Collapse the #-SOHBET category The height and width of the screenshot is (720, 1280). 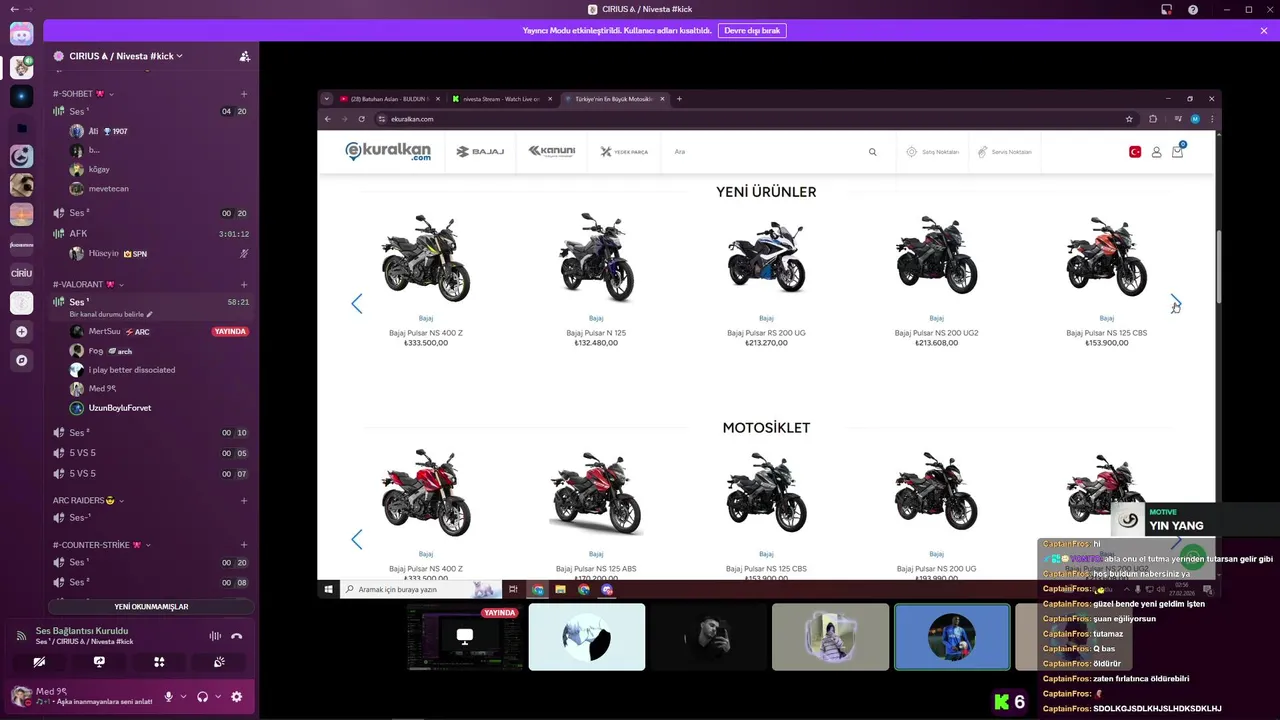click(x=82, y=93)
